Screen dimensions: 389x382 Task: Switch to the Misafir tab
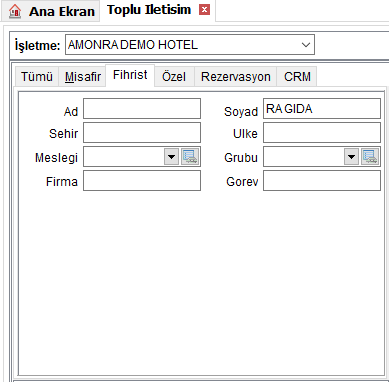pyautogui.click(x=83, y=77)
